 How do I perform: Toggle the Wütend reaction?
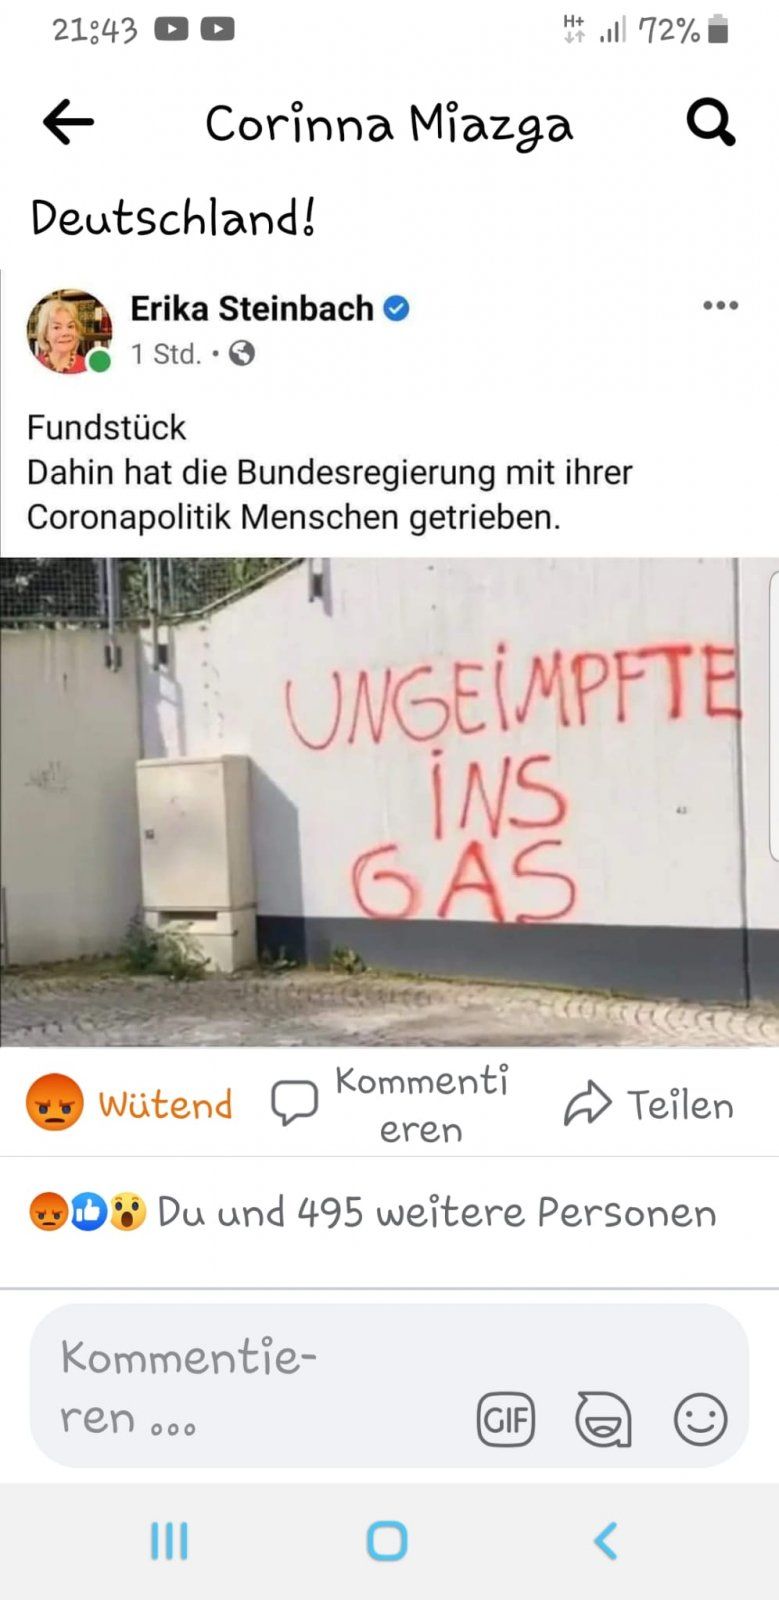[129, 1103]
